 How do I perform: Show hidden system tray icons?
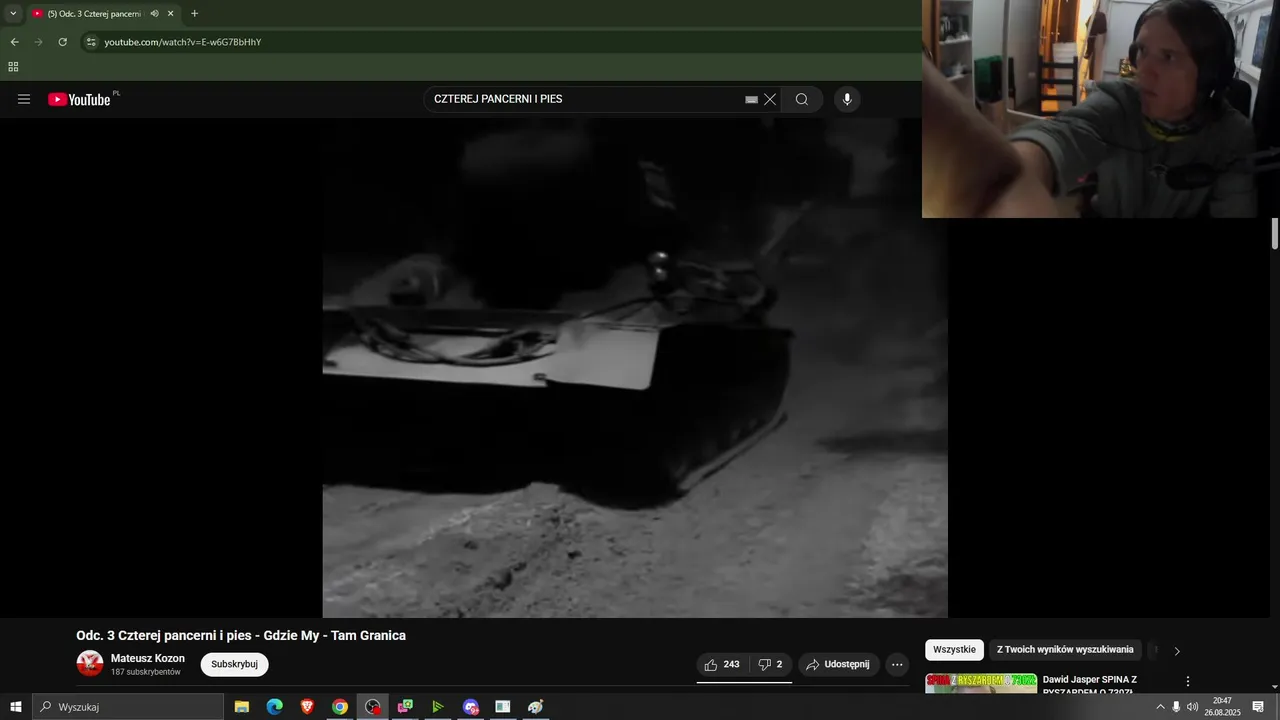tap(1160, 707)
